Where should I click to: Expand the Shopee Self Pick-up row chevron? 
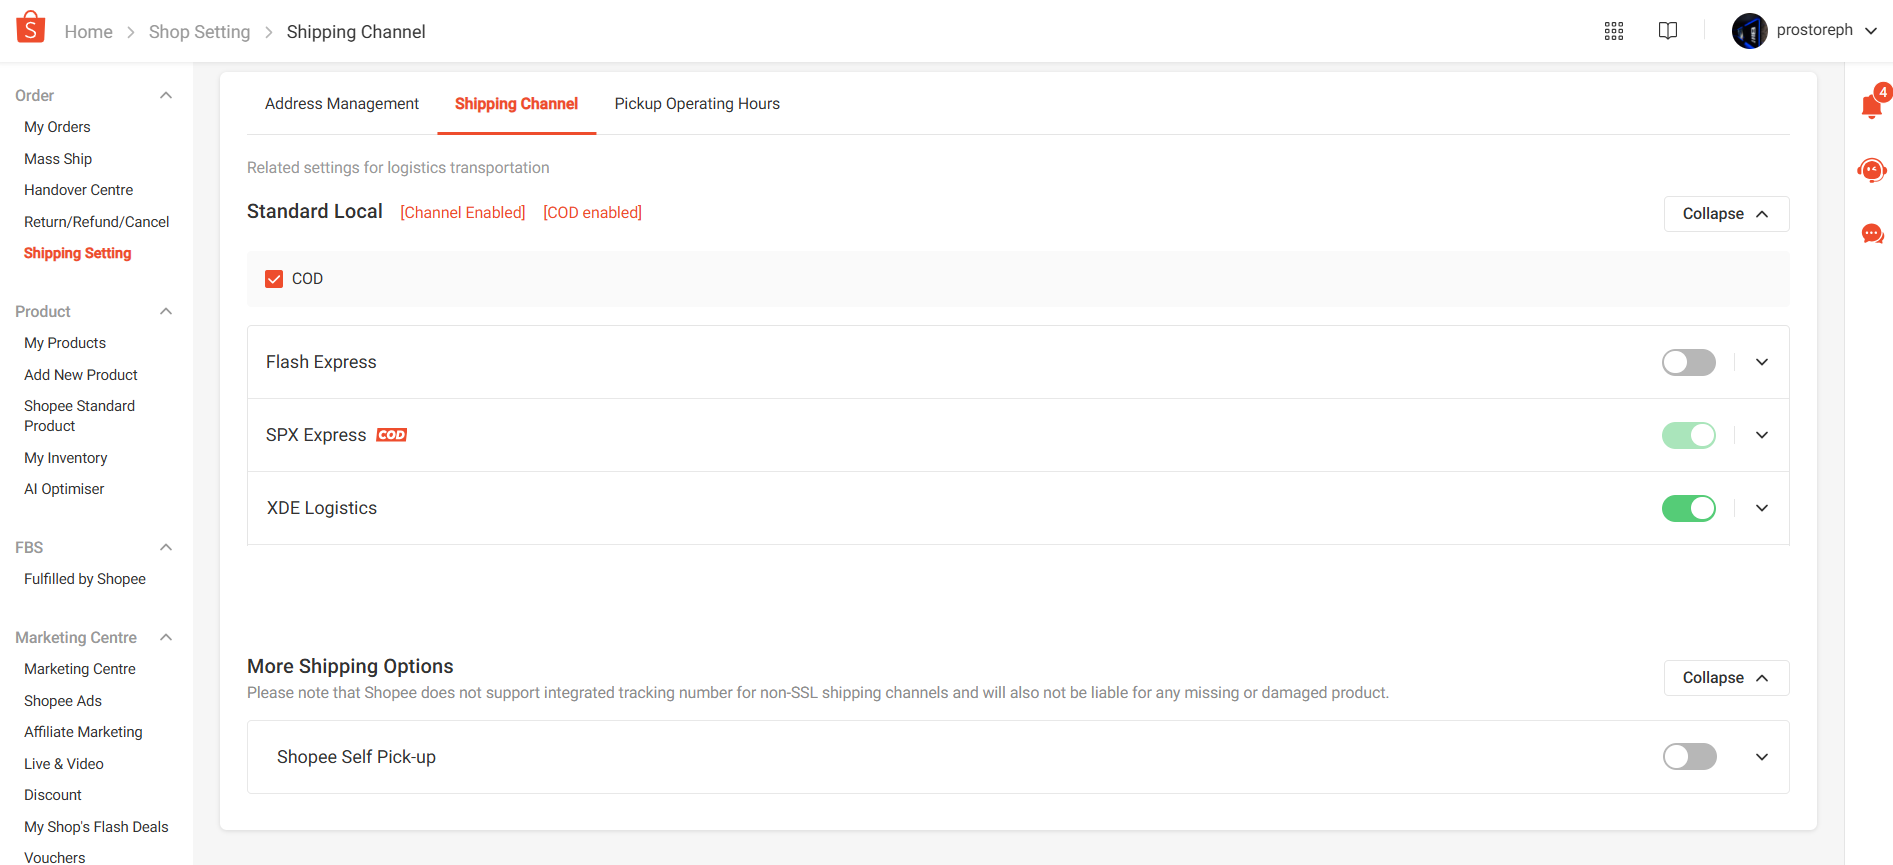[x=1762, y=757]
